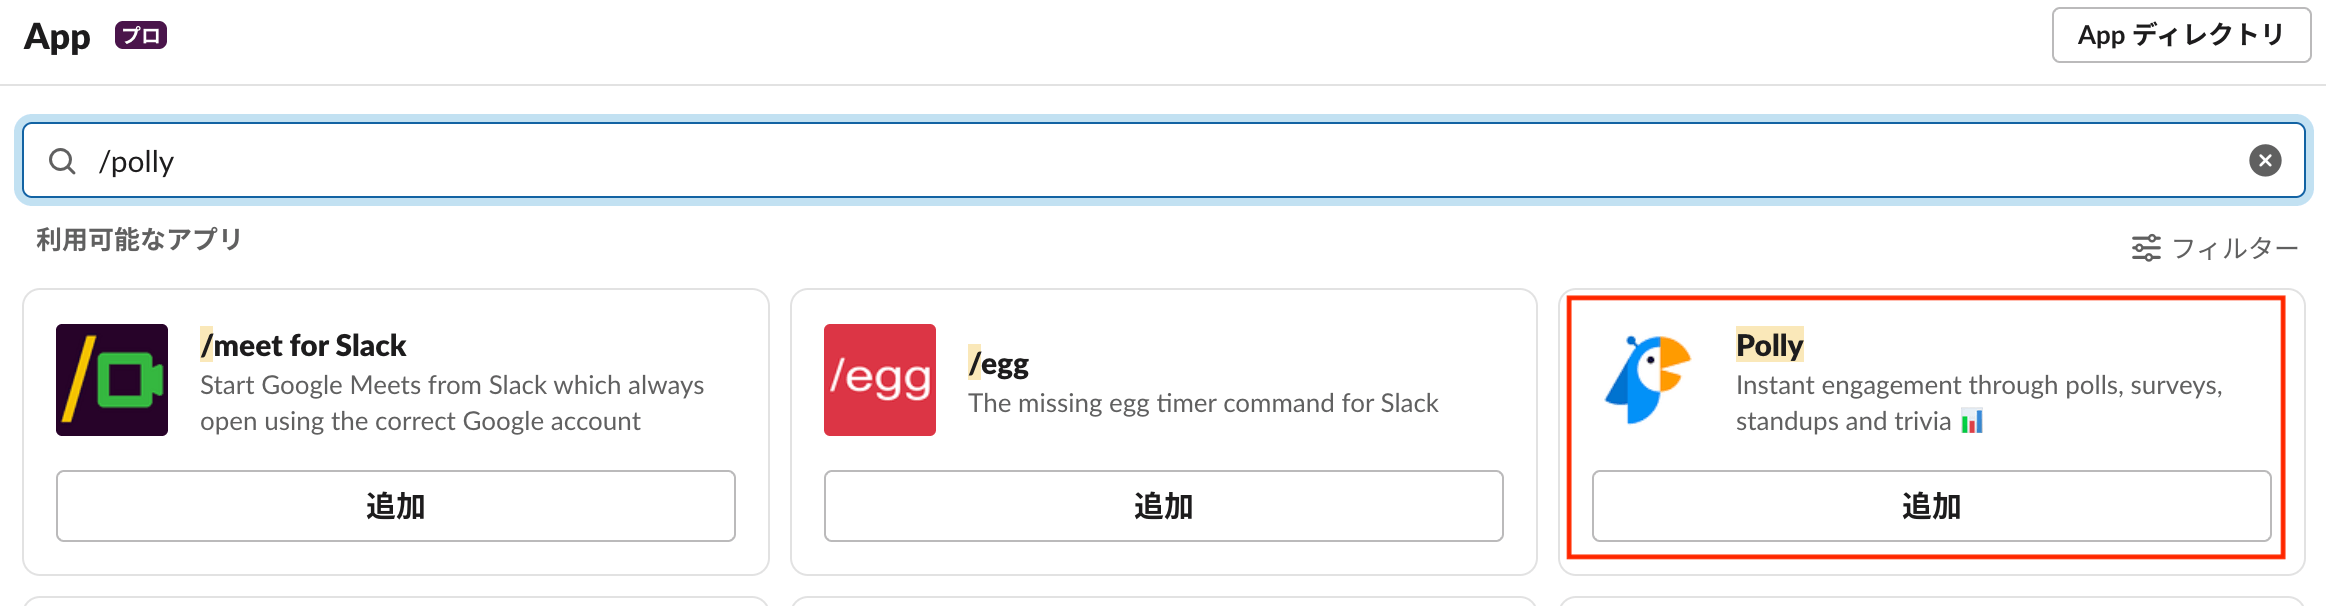
Task: Click into the /polly search field
Action: (x=1100, y=161)
